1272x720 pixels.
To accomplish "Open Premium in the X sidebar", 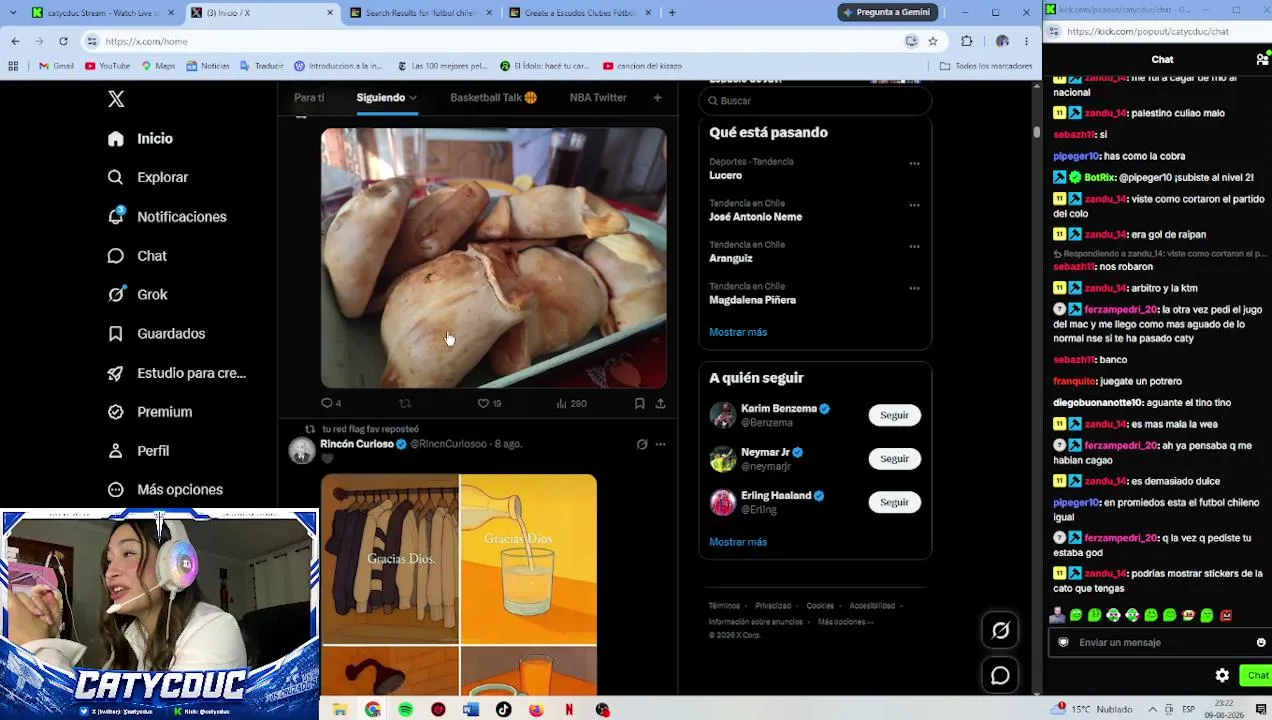I will pos(150,412).
